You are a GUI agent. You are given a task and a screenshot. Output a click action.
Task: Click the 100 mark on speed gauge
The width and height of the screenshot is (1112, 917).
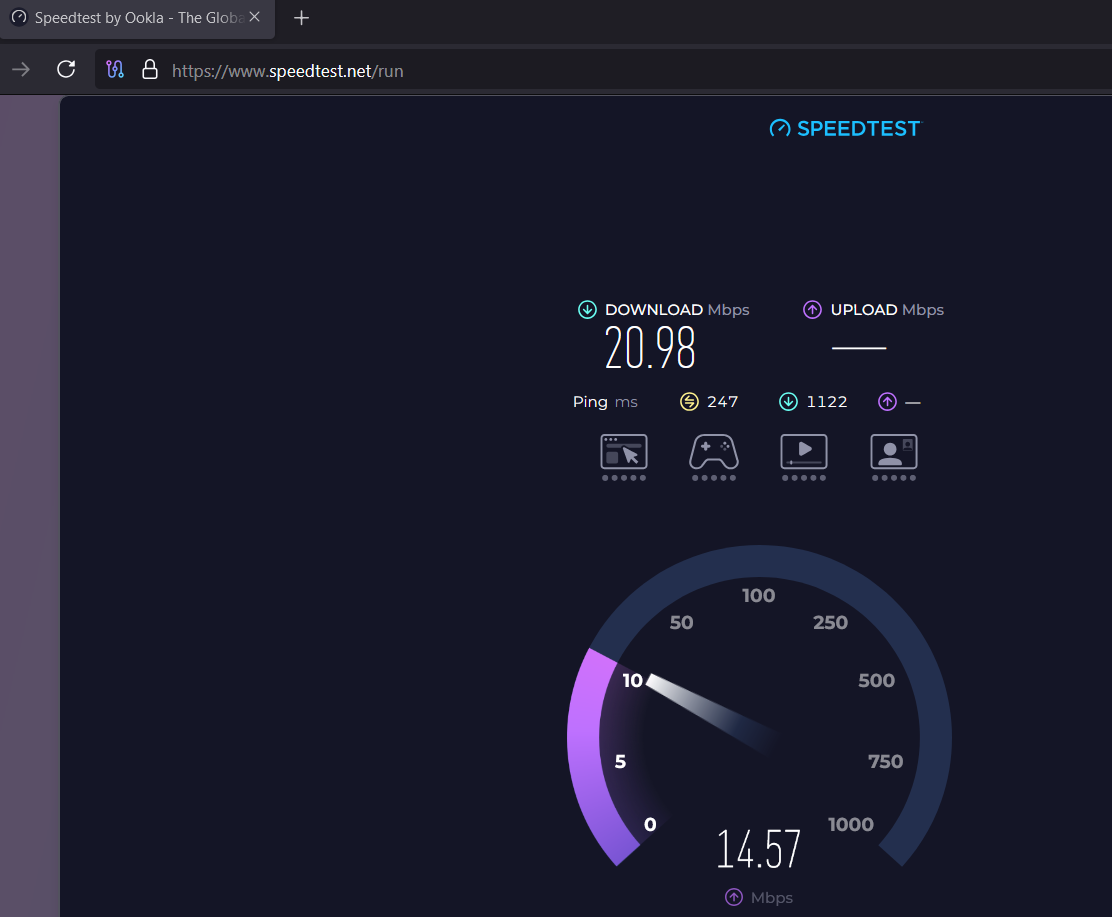759,596
